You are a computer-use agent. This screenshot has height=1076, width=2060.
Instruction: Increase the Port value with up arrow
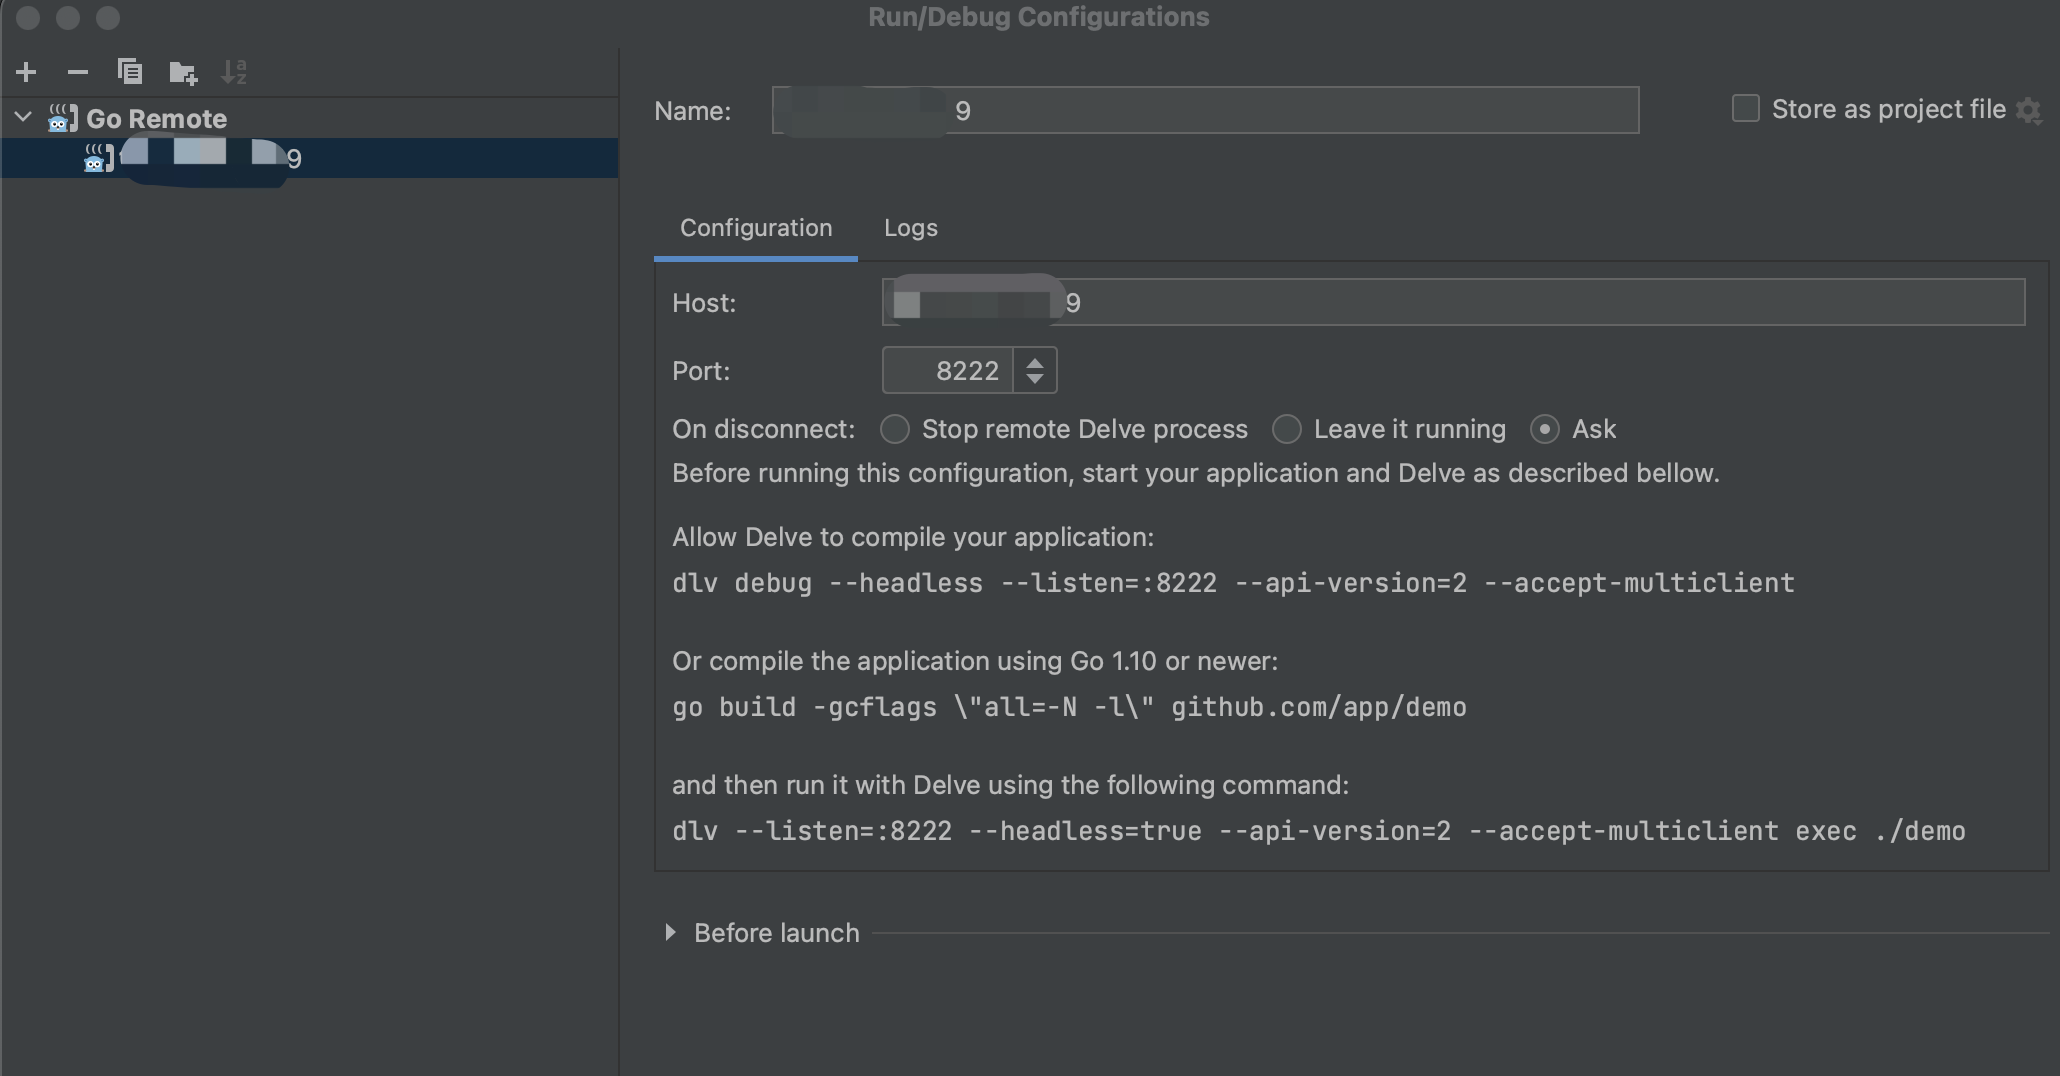coord(1035,361)
